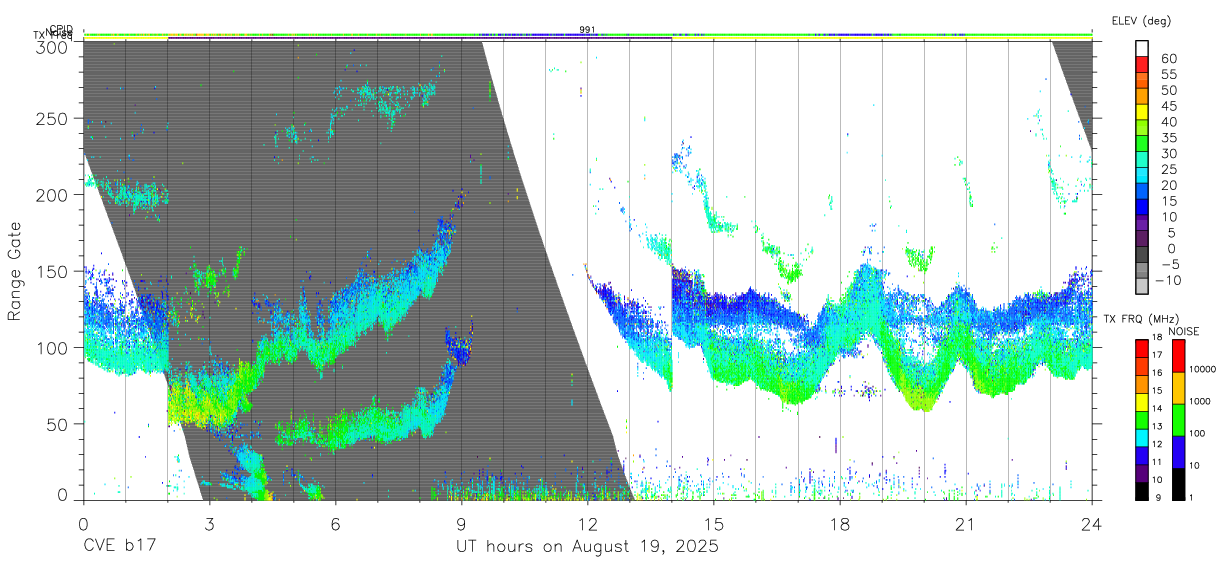Click the 30 label on ELEV colorbar
The image size is (1228, 567).
click(x=1169, y=154)
